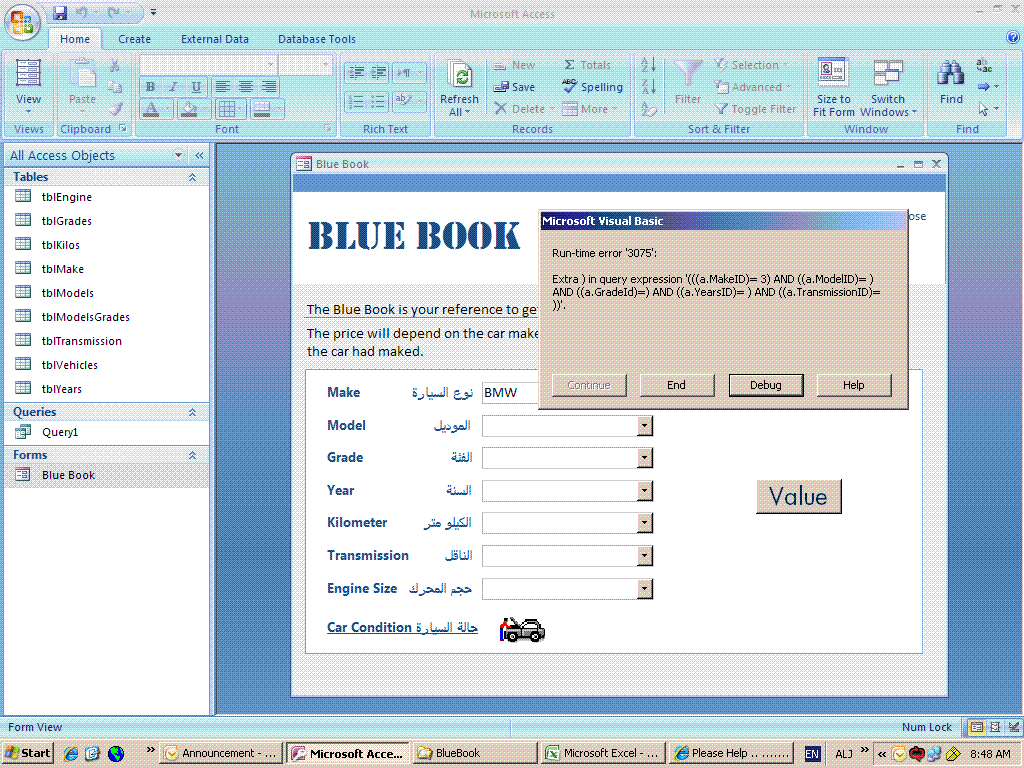Click Help in Visual Basic error dialog
The image size is (1024, 768).
pyautogui.click(x=854, y=385)
